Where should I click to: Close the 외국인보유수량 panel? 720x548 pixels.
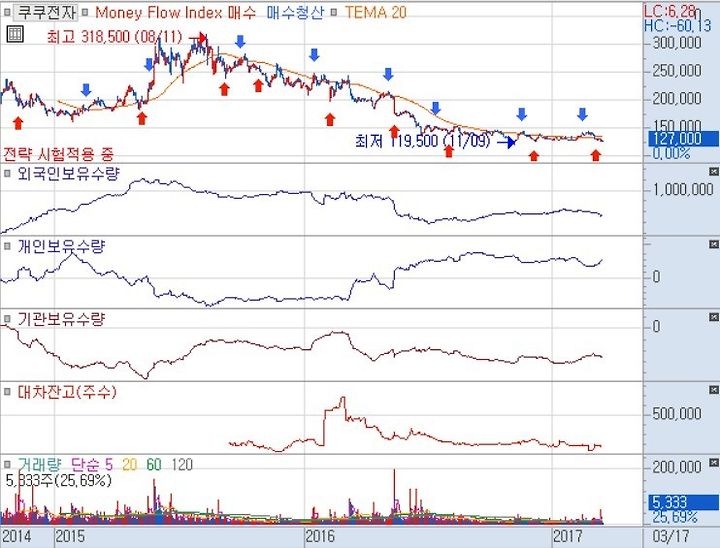tap(713, 172)
